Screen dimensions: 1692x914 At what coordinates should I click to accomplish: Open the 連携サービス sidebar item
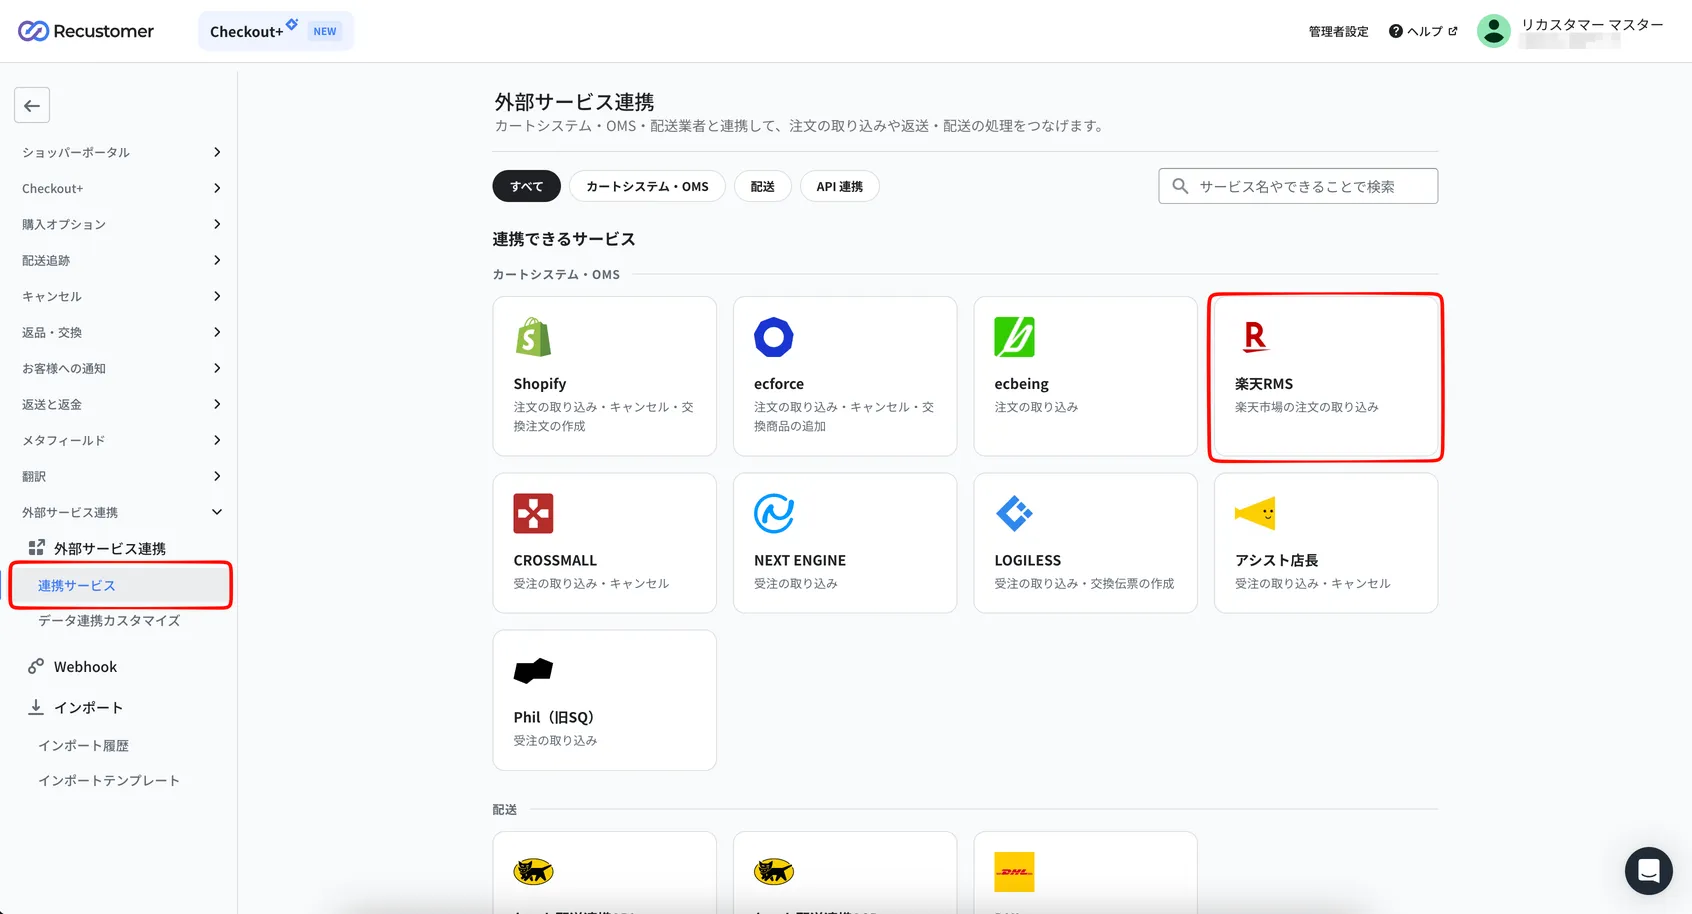(x=120, y=585)
